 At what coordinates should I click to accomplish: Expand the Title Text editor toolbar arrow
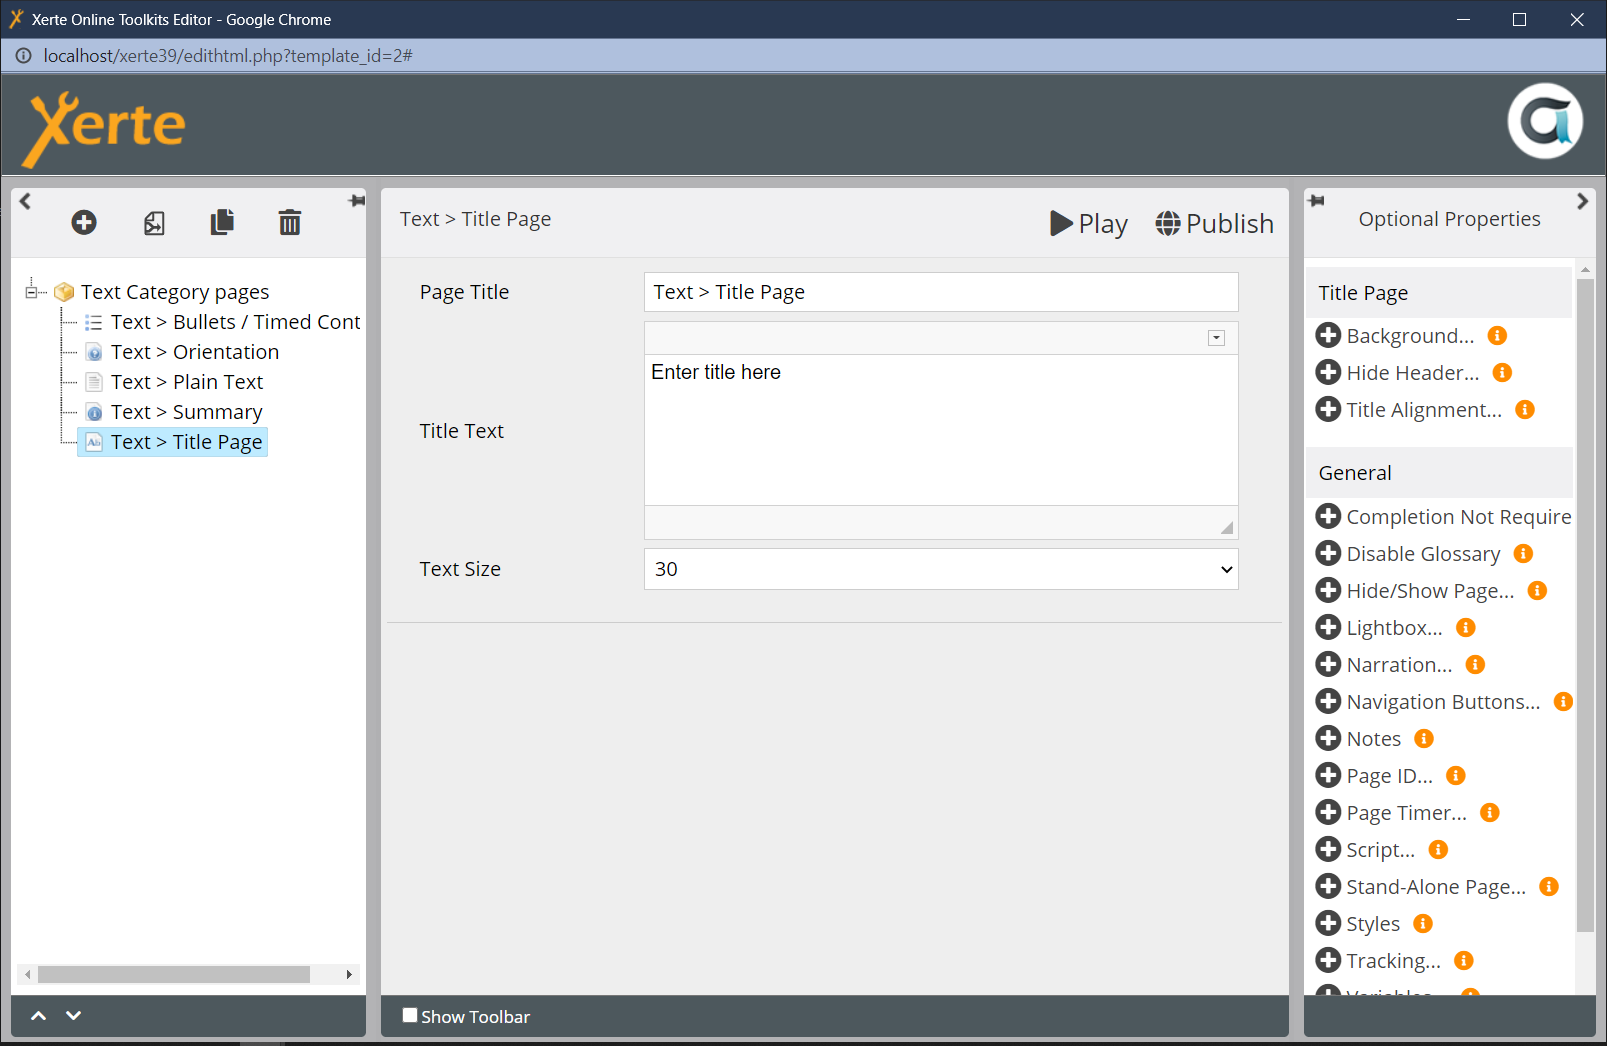pos(1216,338)
